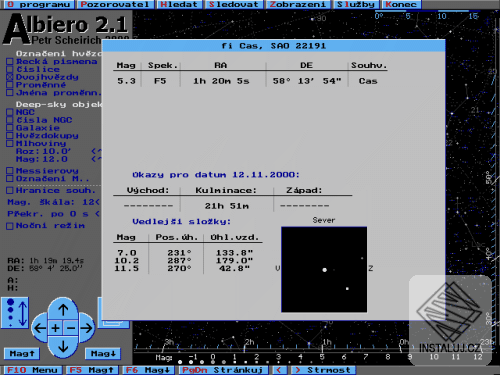
Task: Enable the NGC checkbox
Action: pyautogui.click(x=10, y=112)
